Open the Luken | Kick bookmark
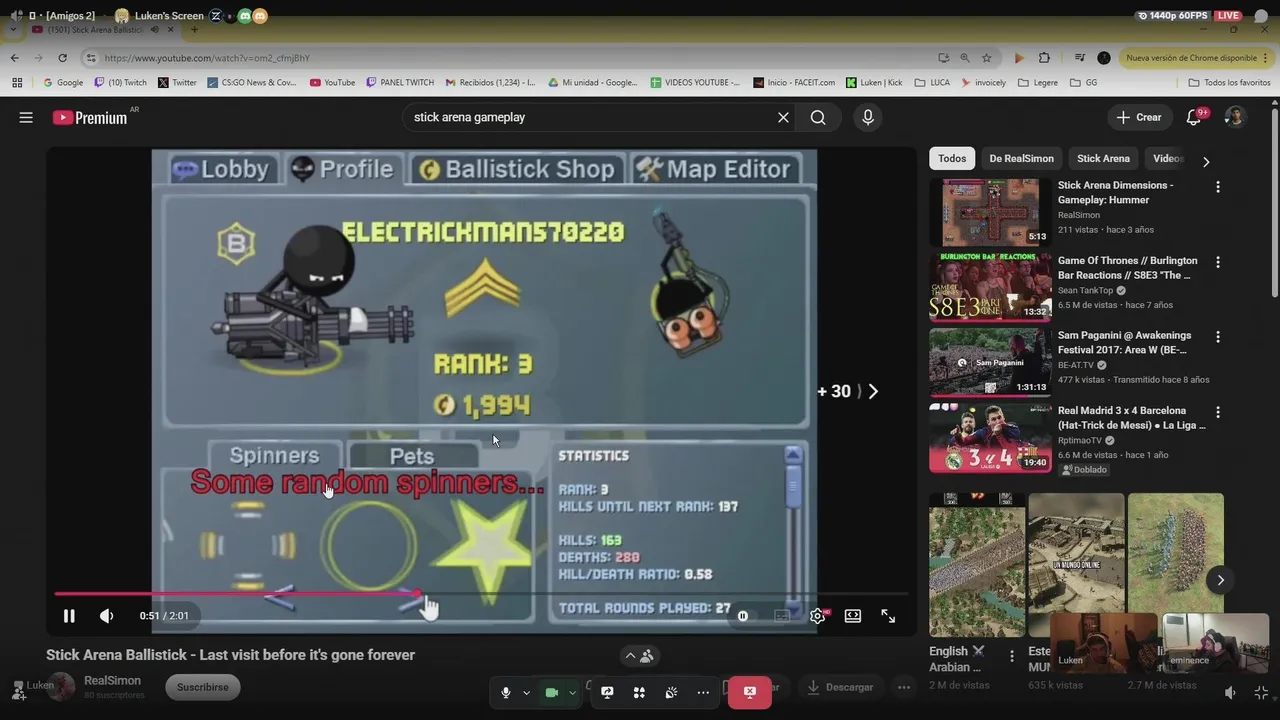This screenshot has width=1280, height=720. [874, 82]
